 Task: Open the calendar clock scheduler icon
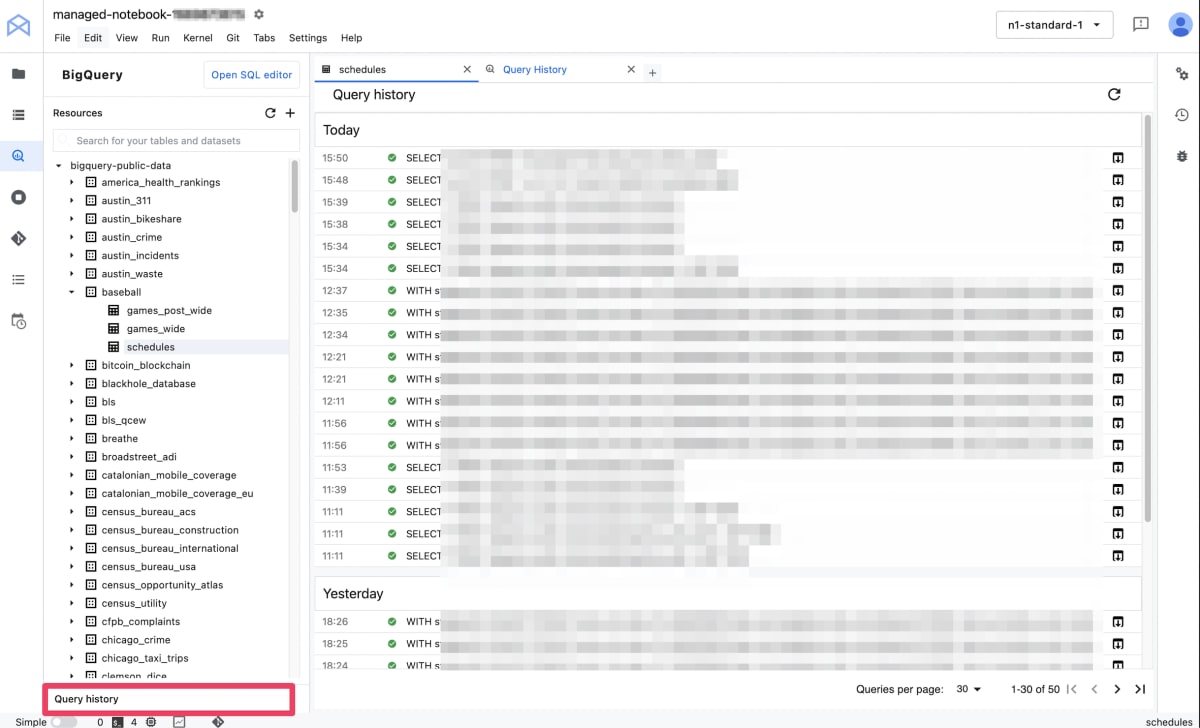click(x=18, y=321)
